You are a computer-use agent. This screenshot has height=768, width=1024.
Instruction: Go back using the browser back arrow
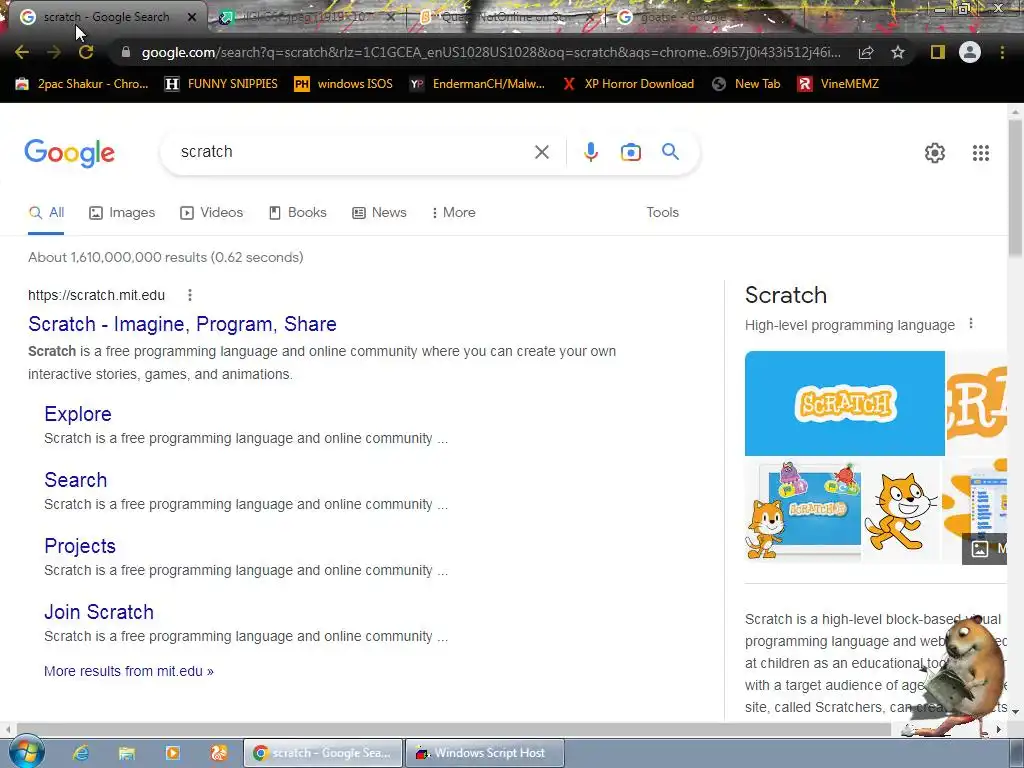(x=22, y=52)
